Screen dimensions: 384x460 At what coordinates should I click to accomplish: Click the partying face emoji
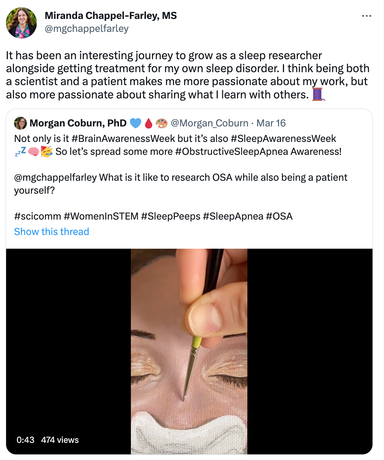[47, 152]
